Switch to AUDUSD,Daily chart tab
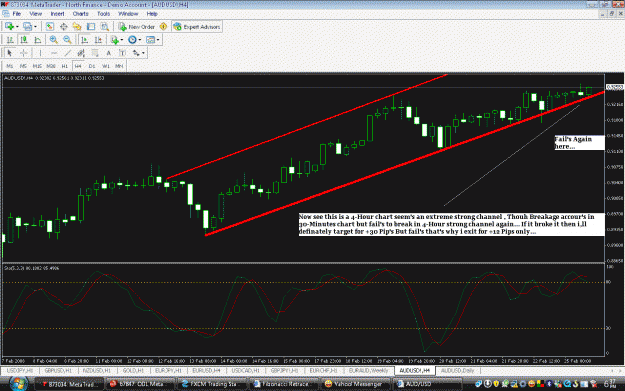This screenshot has height=391, width=625. [458, 371]
